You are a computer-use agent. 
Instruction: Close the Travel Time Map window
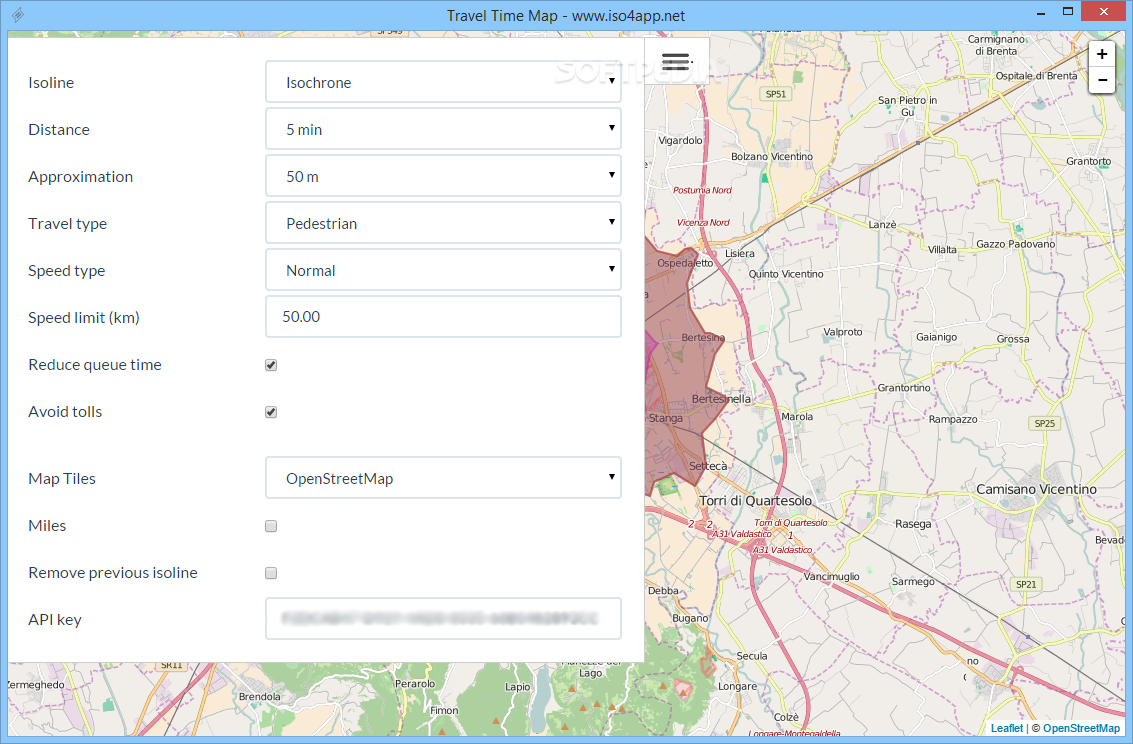coord(1103,12)
